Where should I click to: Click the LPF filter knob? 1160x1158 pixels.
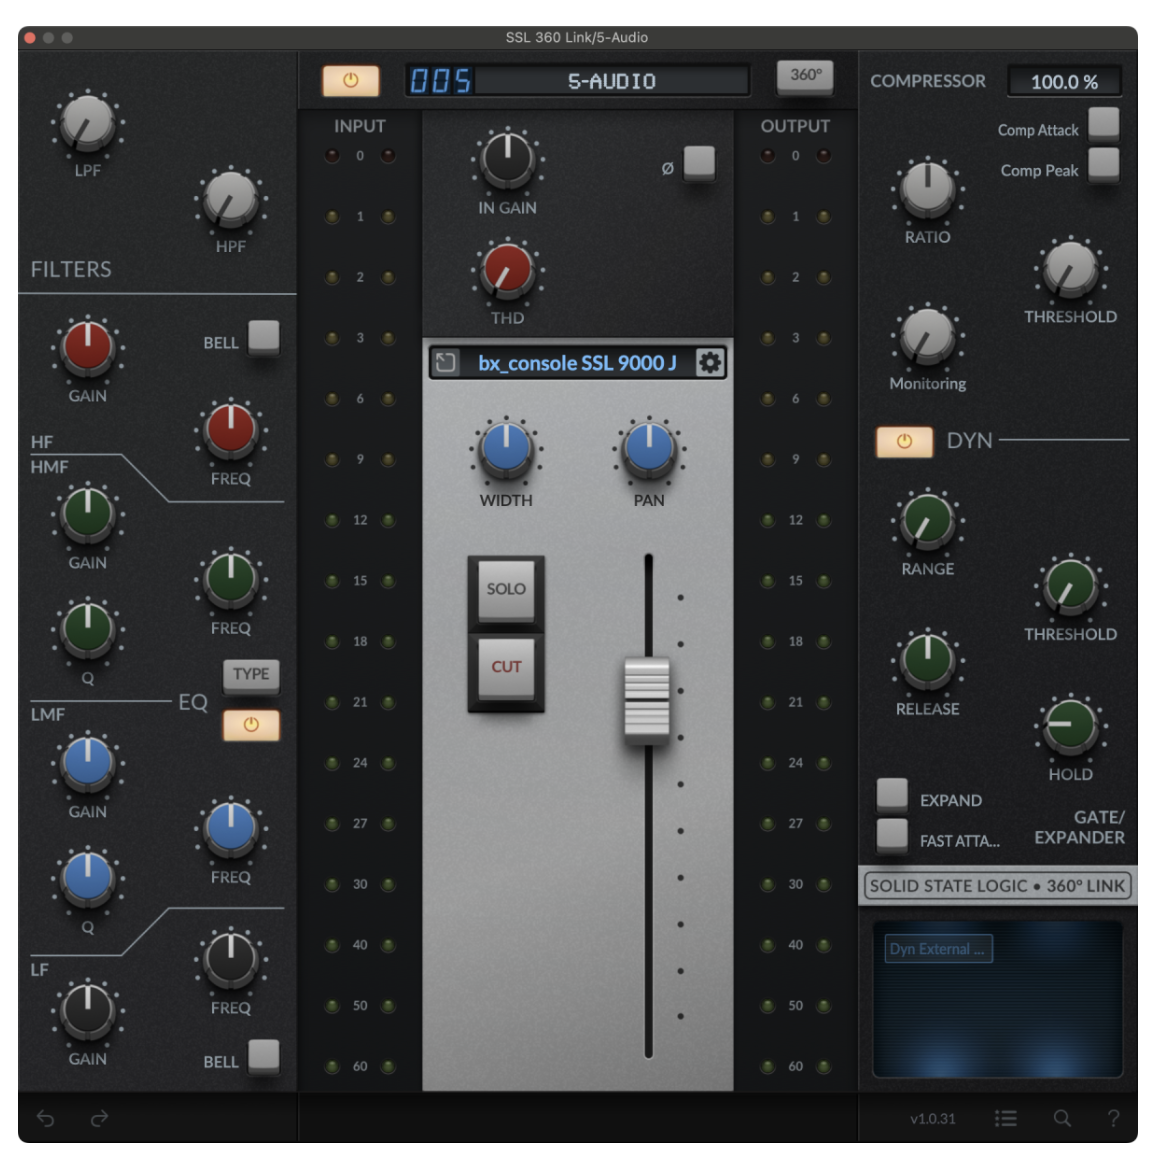coord(87,123)
